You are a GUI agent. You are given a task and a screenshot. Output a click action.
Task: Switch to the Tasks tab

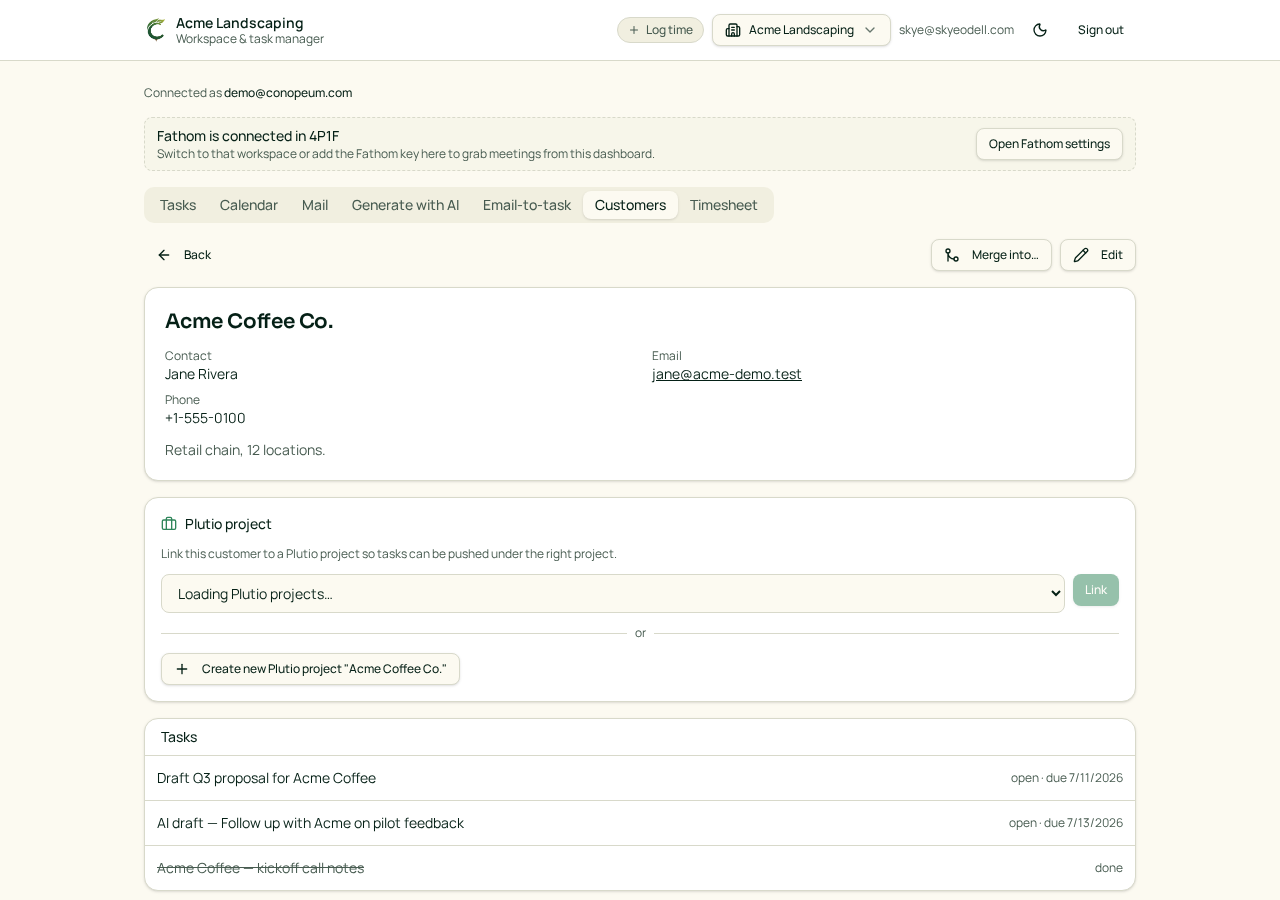coord(178,205)
